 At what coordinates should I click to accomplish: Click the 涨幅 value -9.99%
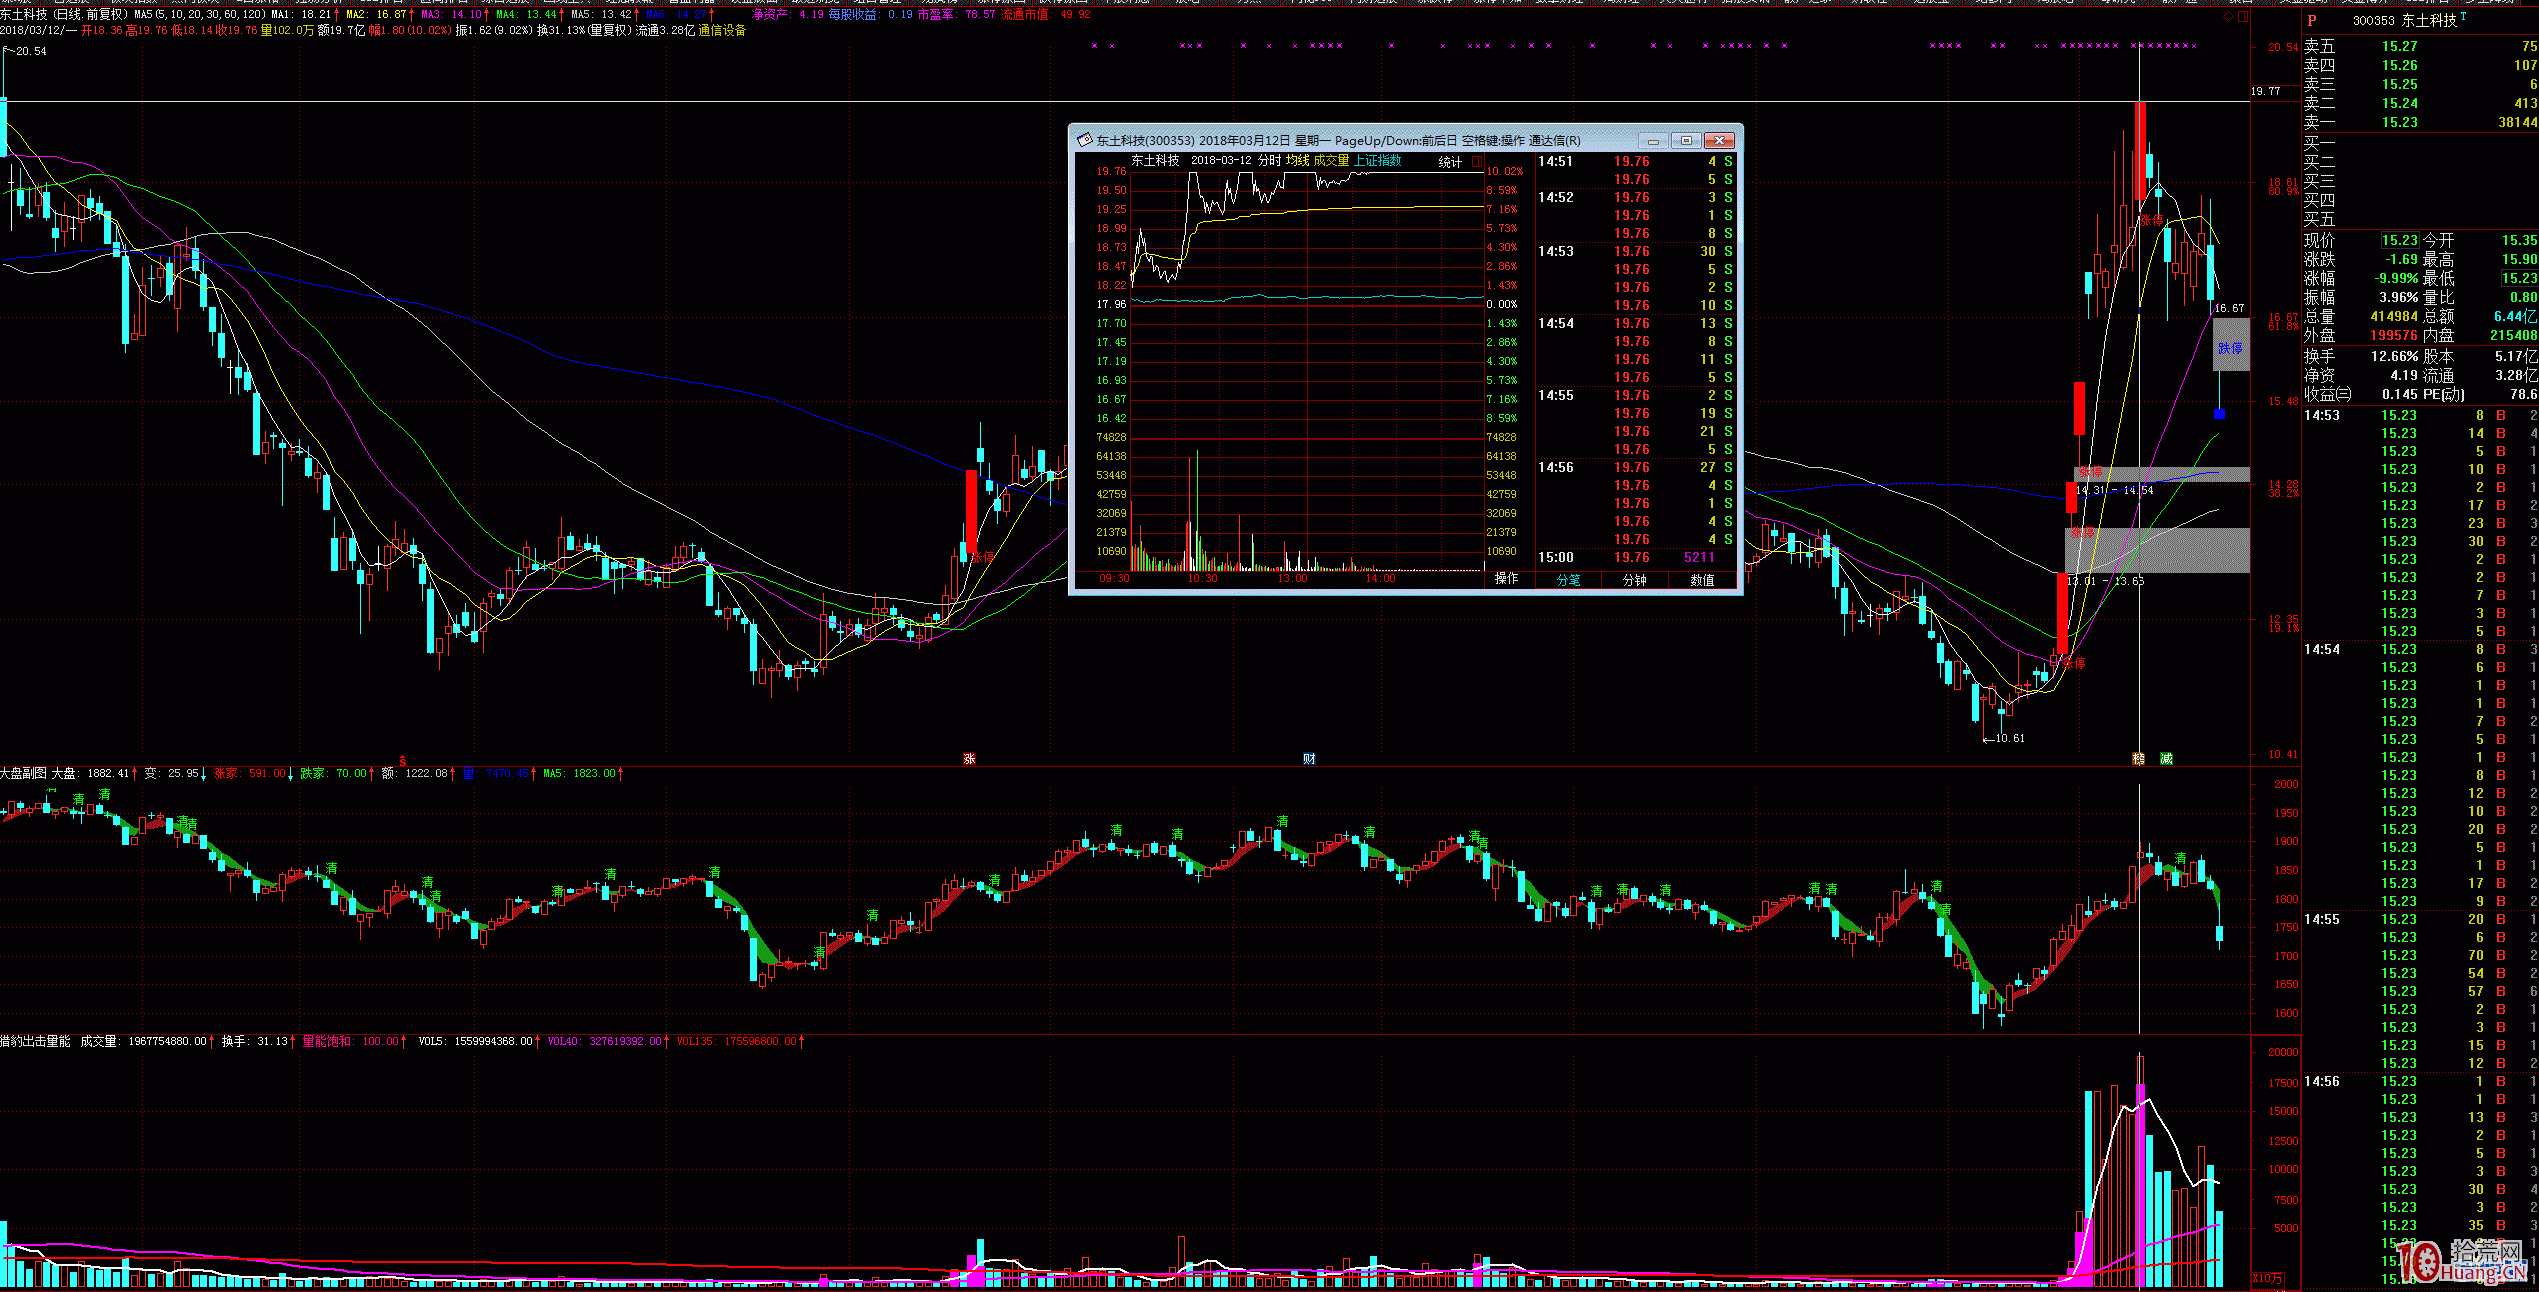[2396, 279]
